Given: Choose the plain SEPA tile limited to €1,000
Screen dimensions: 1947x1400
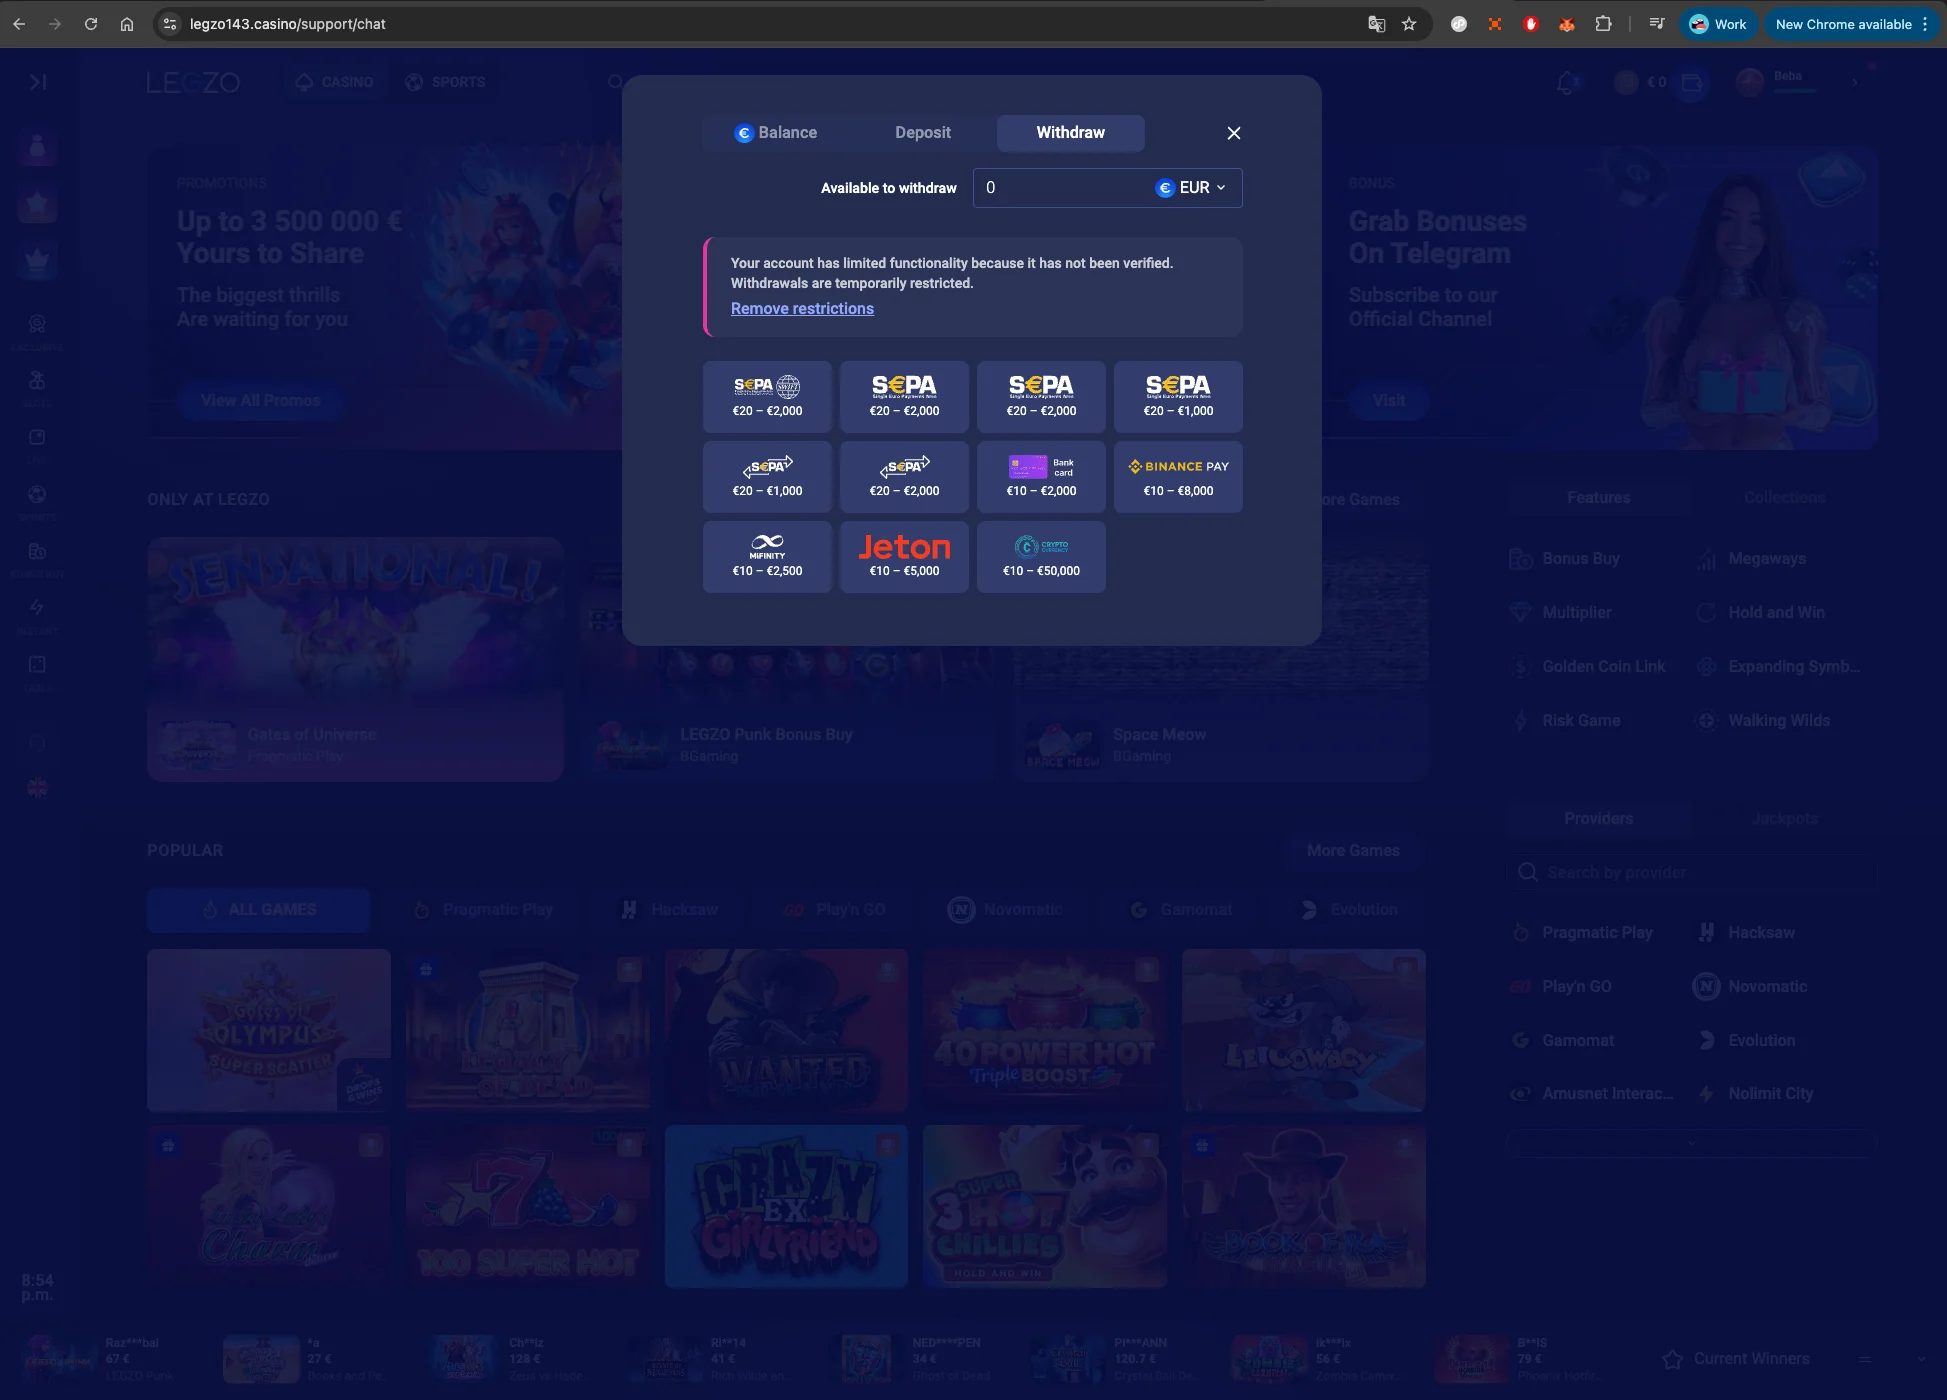Looking at the screenshot, I should tap(1178, 397).
